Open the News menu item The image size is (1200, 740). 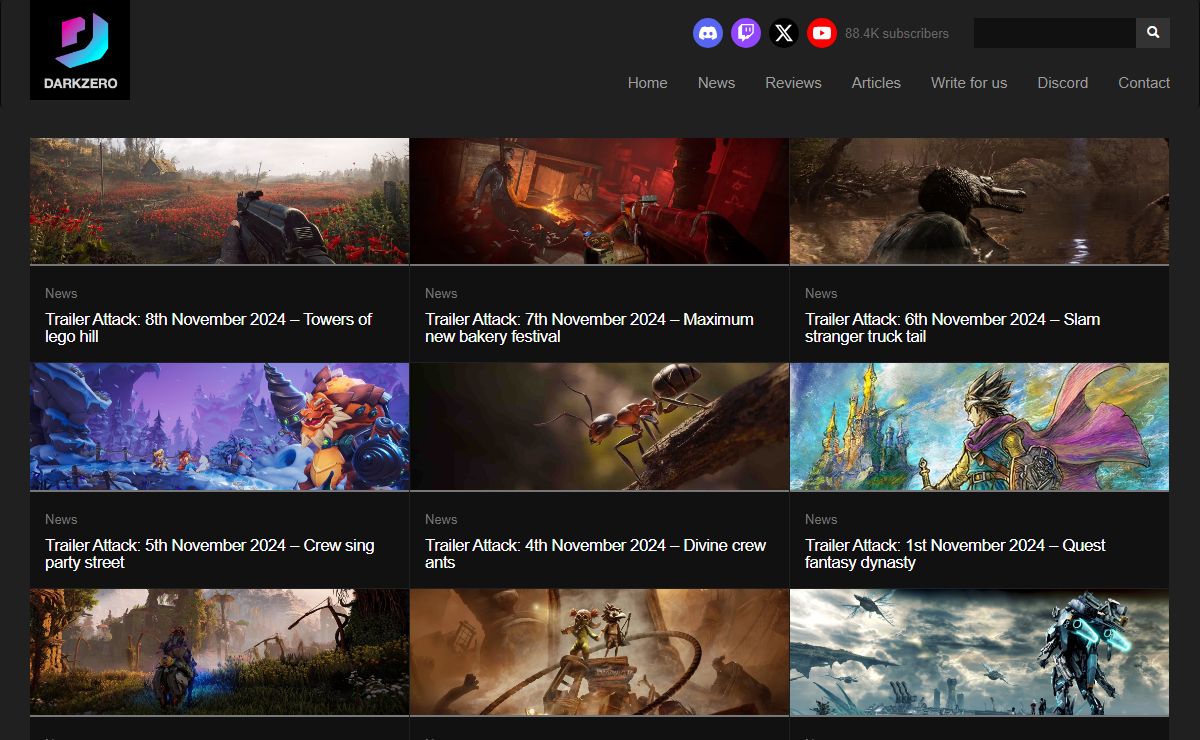click(x=716, y=83)
